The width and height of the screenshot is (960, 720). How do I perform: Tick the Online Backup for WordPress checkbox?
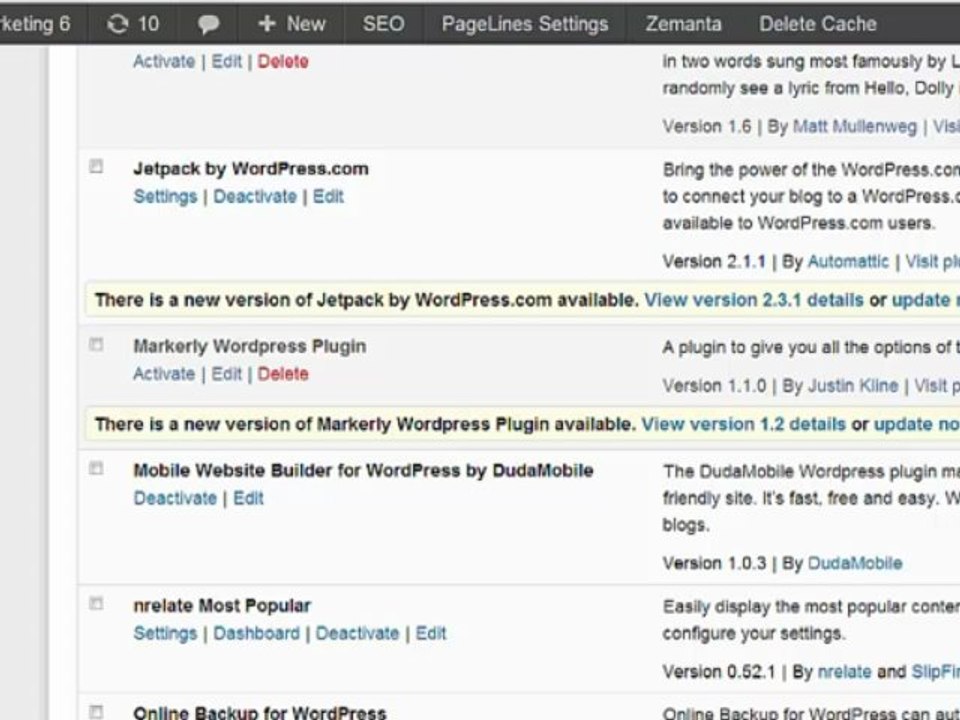coord(96,711)
